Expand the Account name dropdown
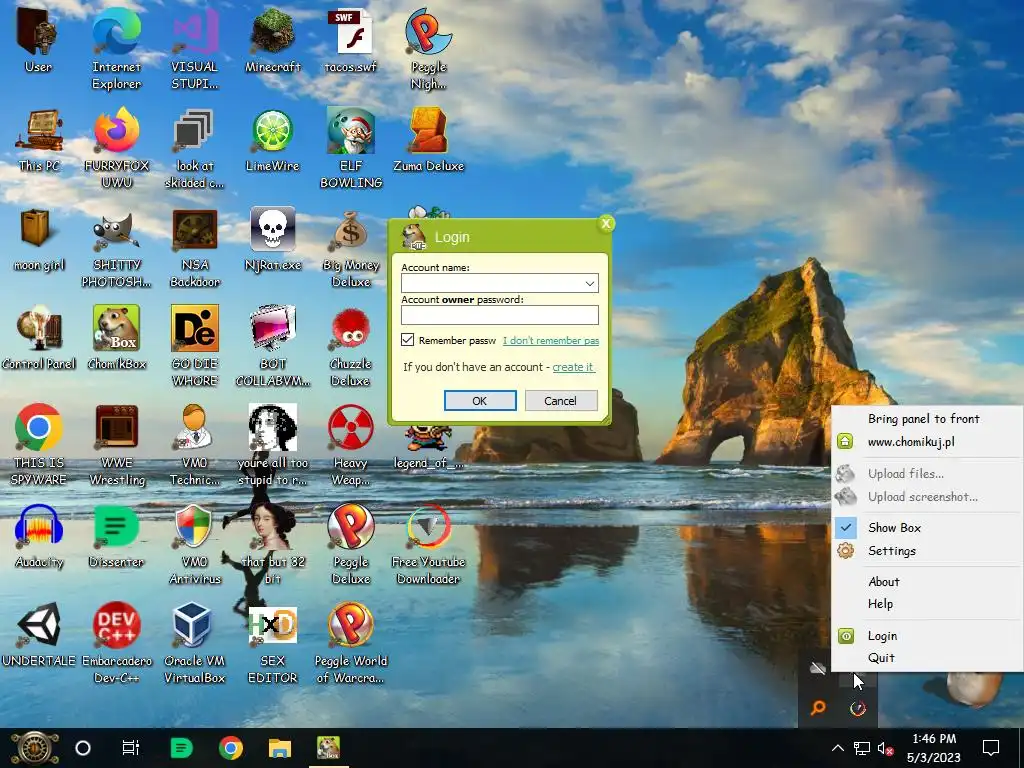Image resolution: width=1024 pixels, height=768 pixels. point(589,283)
